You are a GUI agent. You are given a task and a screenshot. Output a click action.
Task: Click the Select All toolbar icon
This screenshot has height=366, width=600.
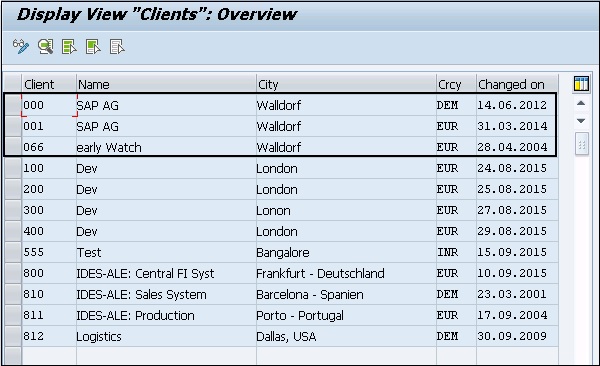coord(69,47)
